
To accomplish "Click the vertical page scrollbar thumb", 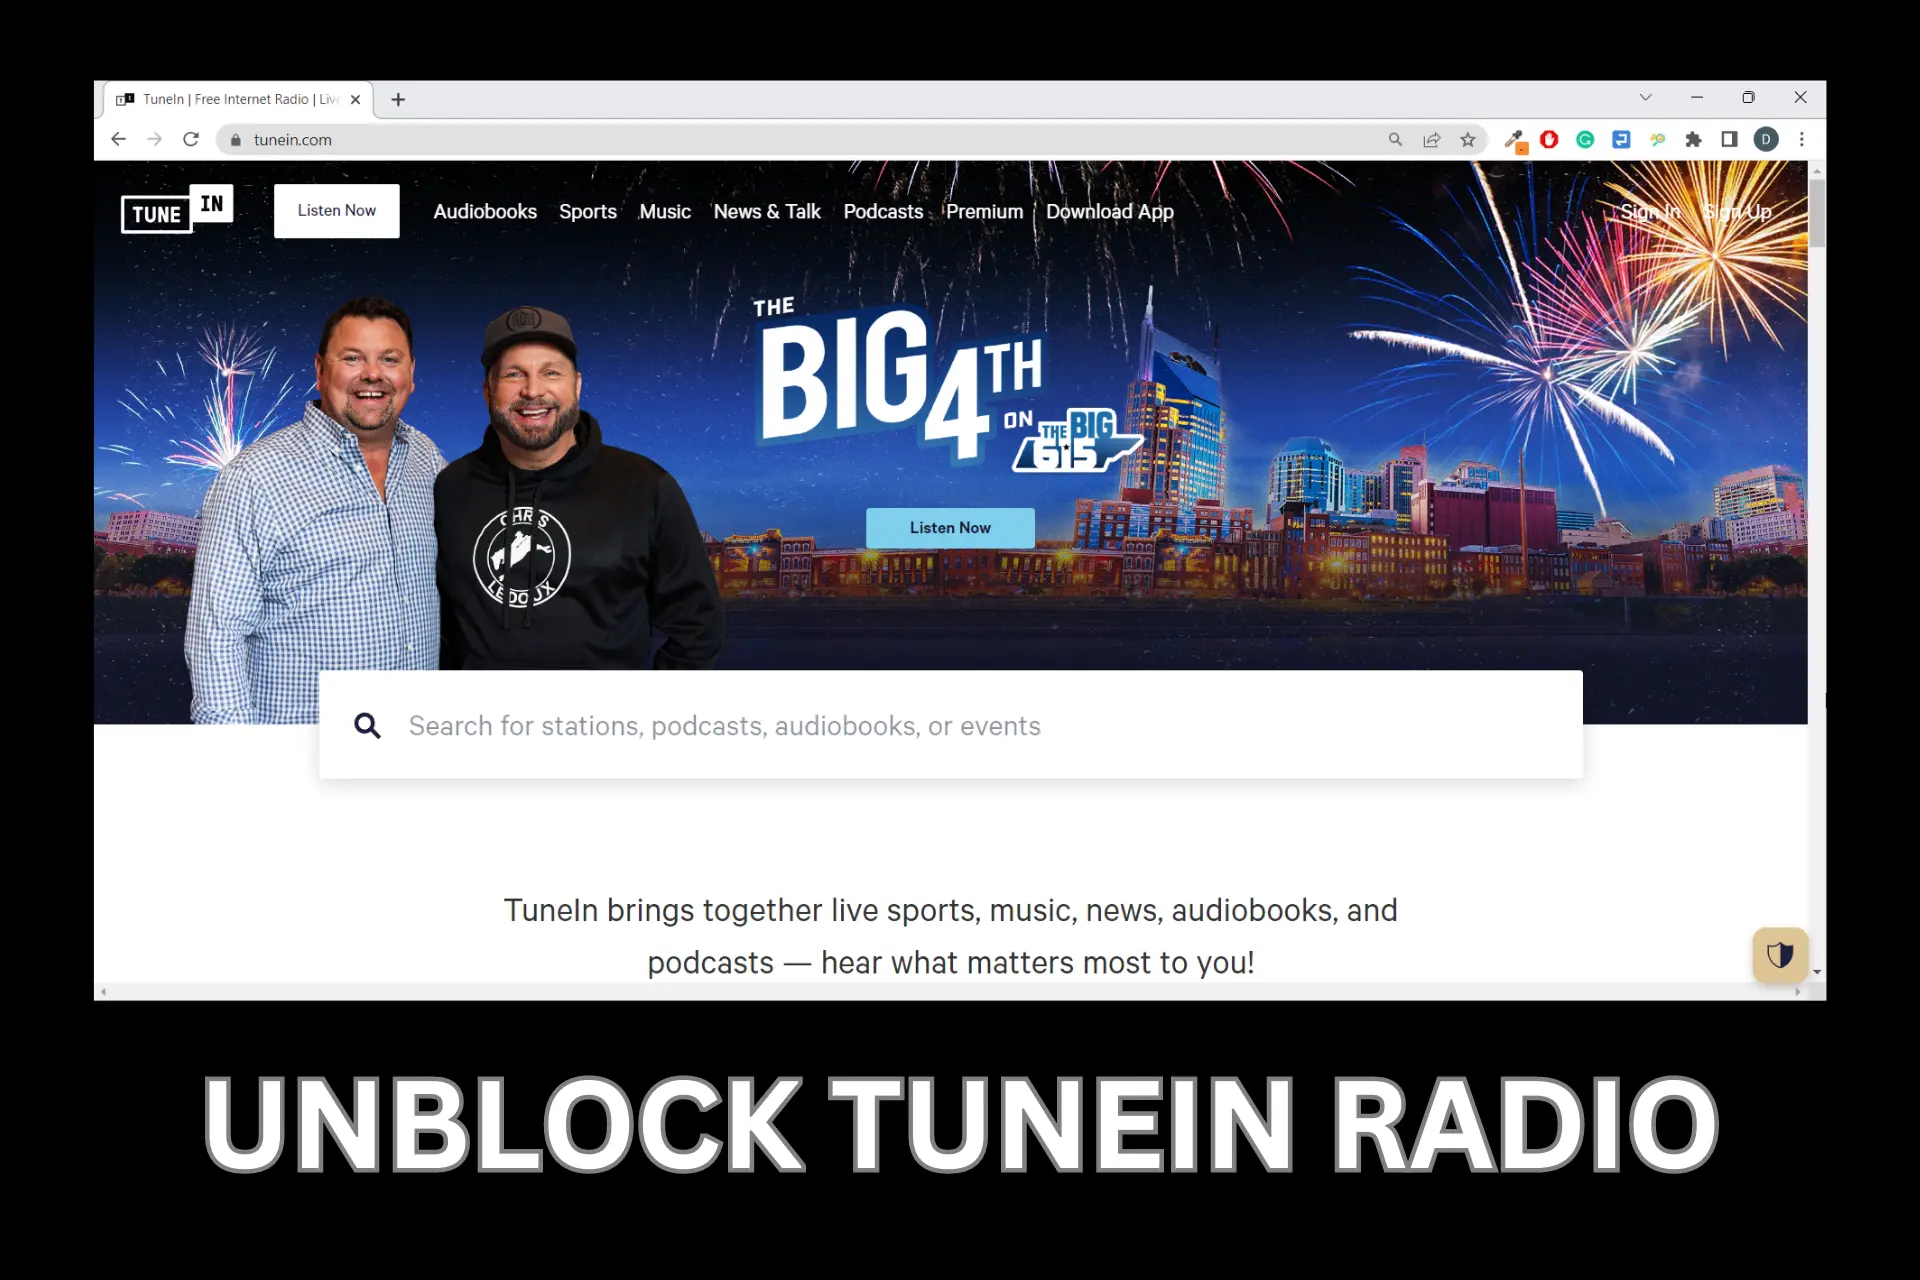I will tap(1817, 212).
